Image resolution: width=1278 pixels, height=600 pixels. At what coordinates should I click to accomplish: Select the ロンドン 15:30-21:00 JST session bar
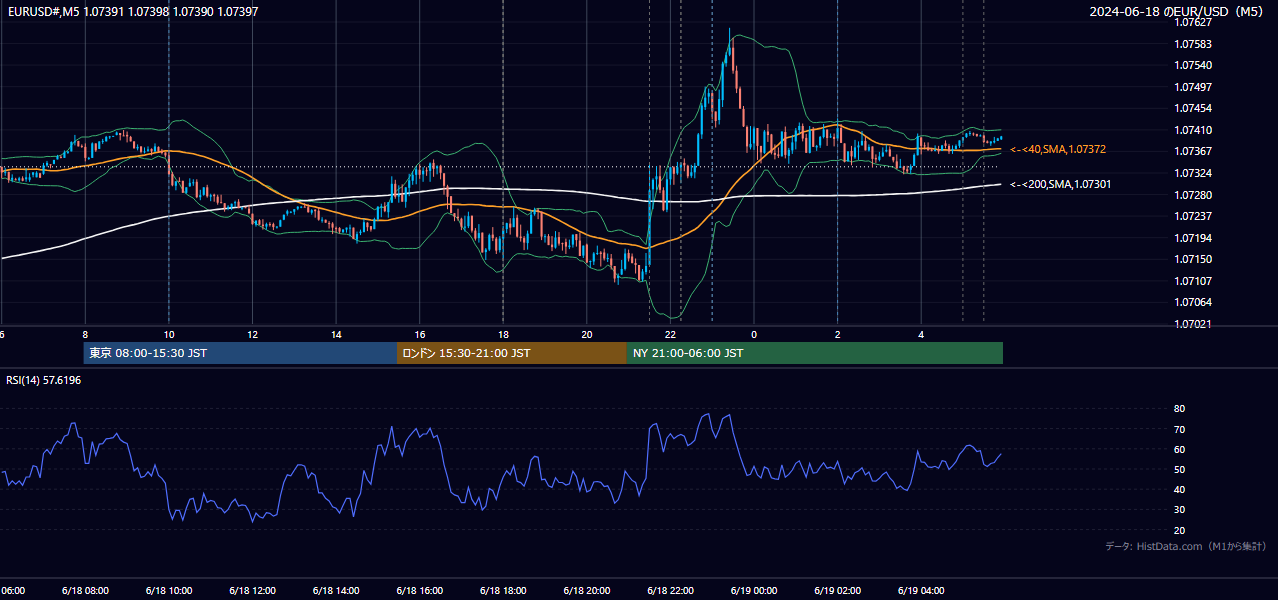point(511,353)
